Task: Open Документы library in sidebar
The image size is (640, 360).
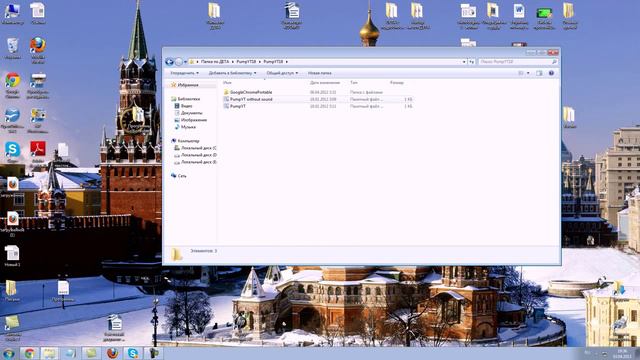Action: click(x=191, y=113)
